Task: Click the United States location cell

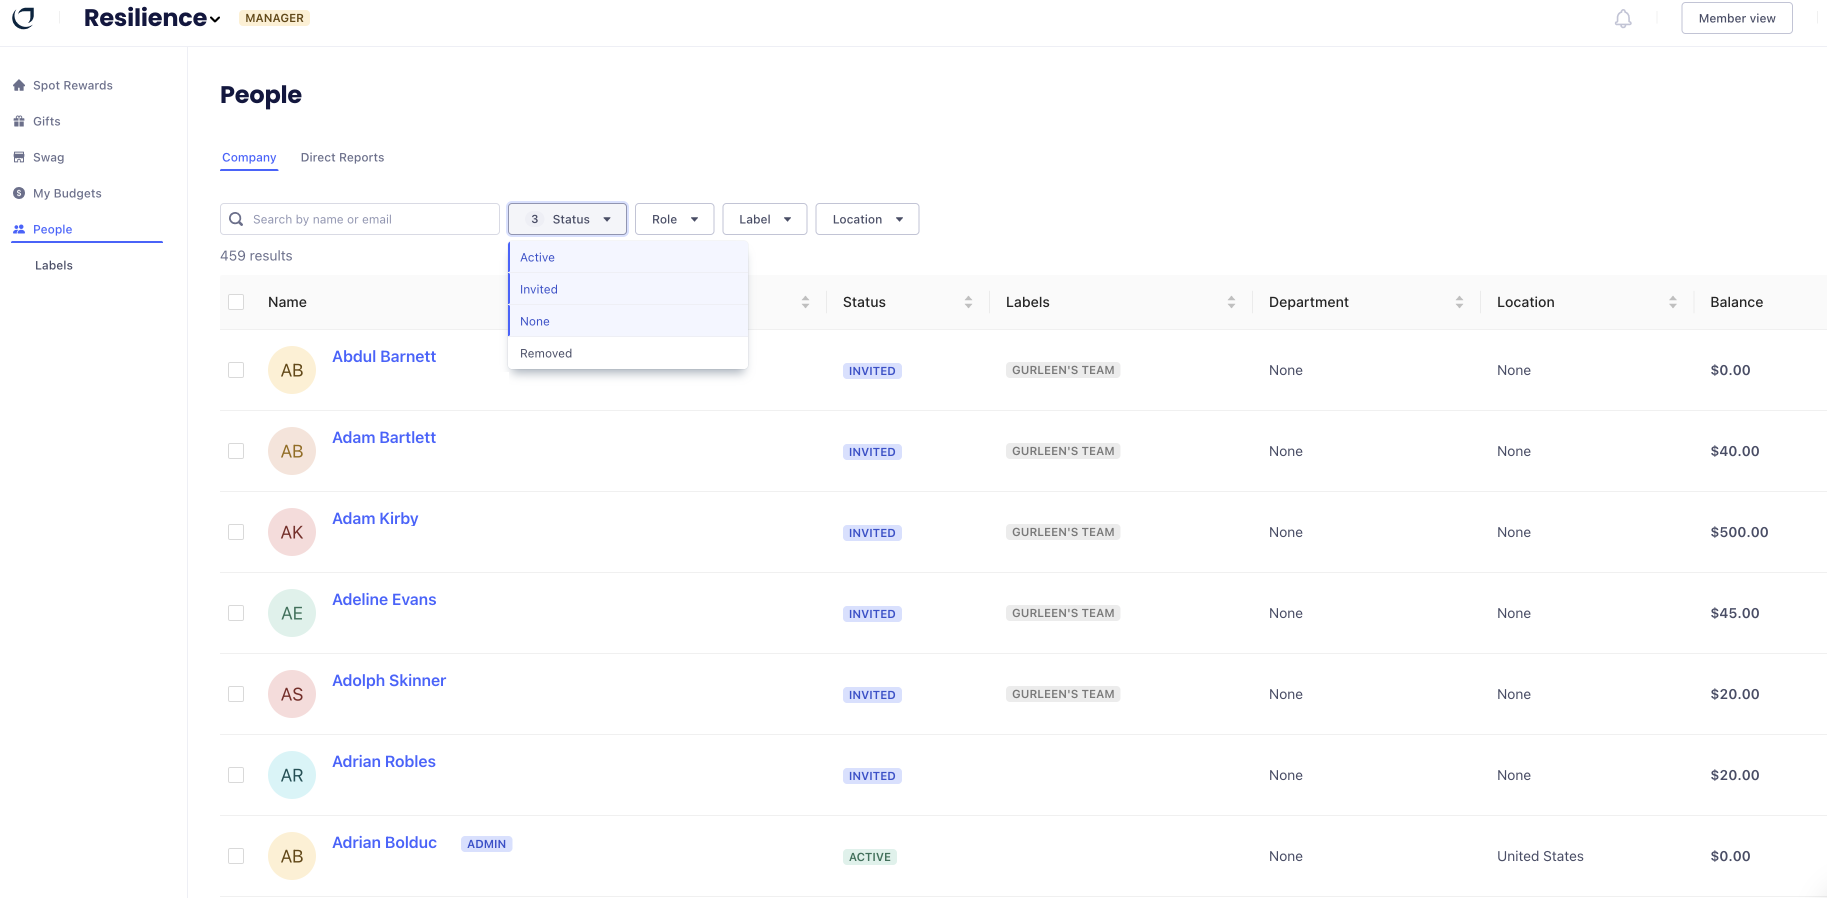Action: [1540, 856]
